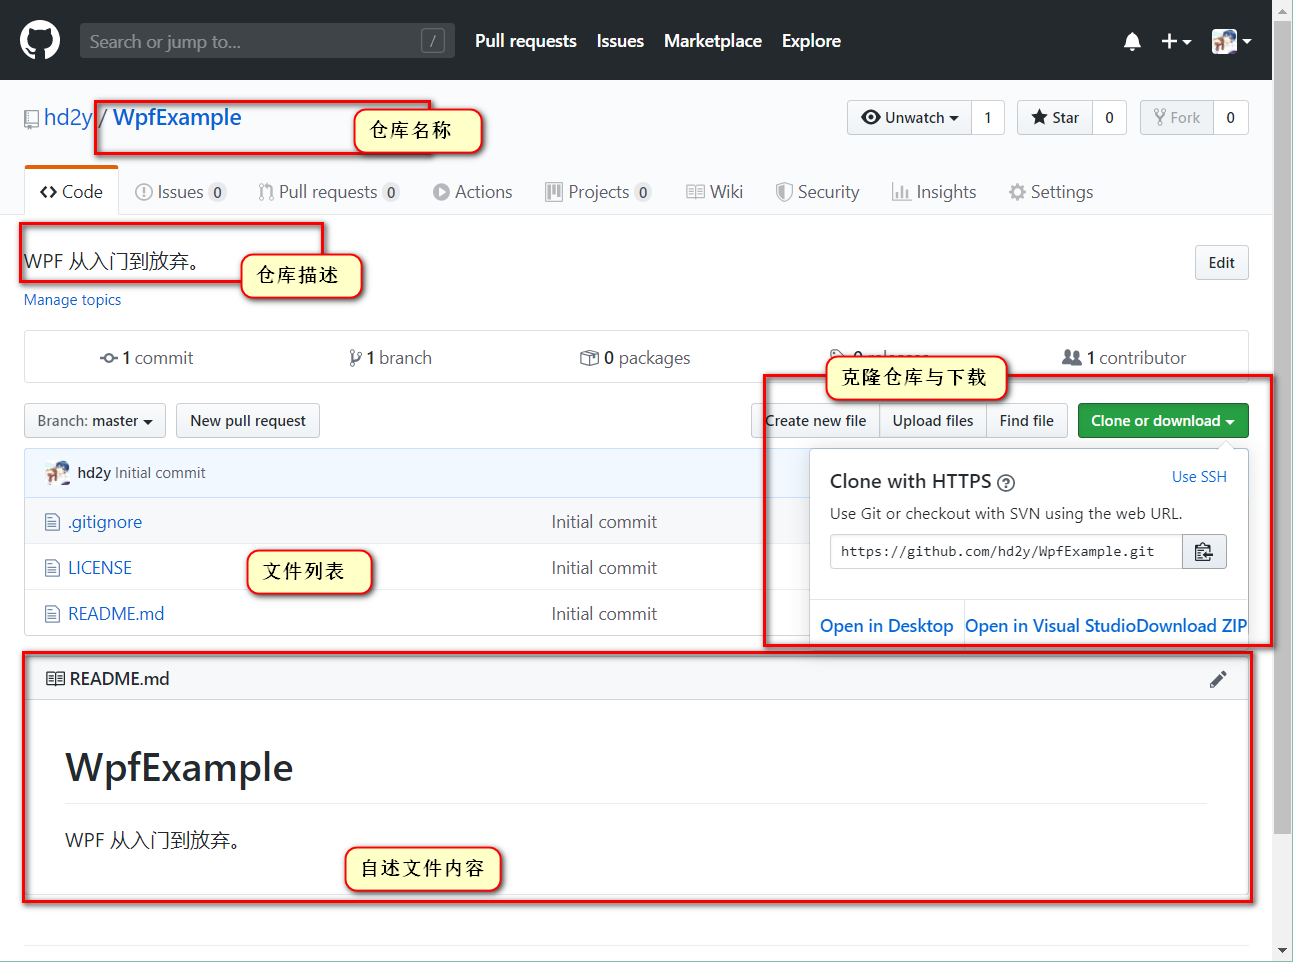Viewport: 1293px width, 962px height.
Task: Switch to the Projects tab
Action: (x=598, y=192)
